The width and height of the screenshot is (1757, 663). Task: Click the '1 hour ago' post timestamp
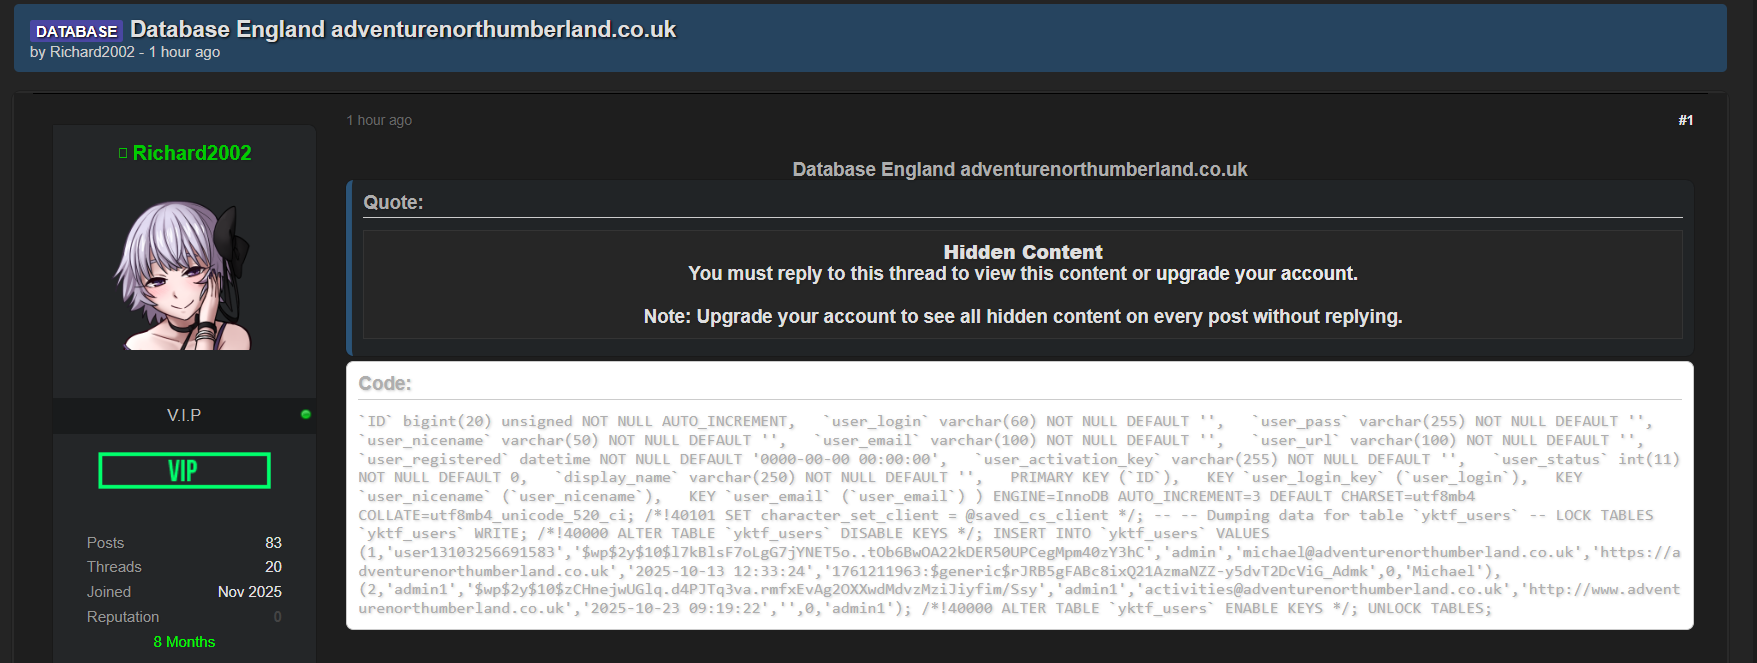[379, 120]
